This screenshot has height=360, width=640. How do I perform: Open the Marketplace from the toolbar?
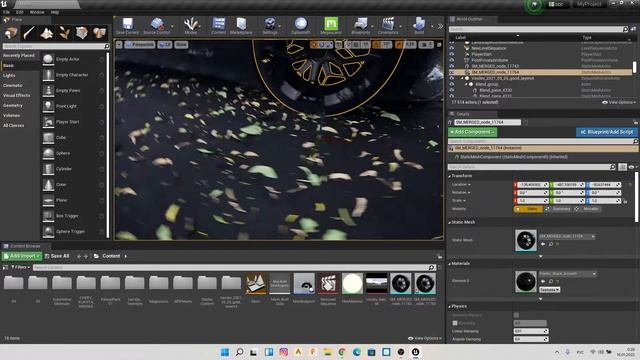coord(241,26)
